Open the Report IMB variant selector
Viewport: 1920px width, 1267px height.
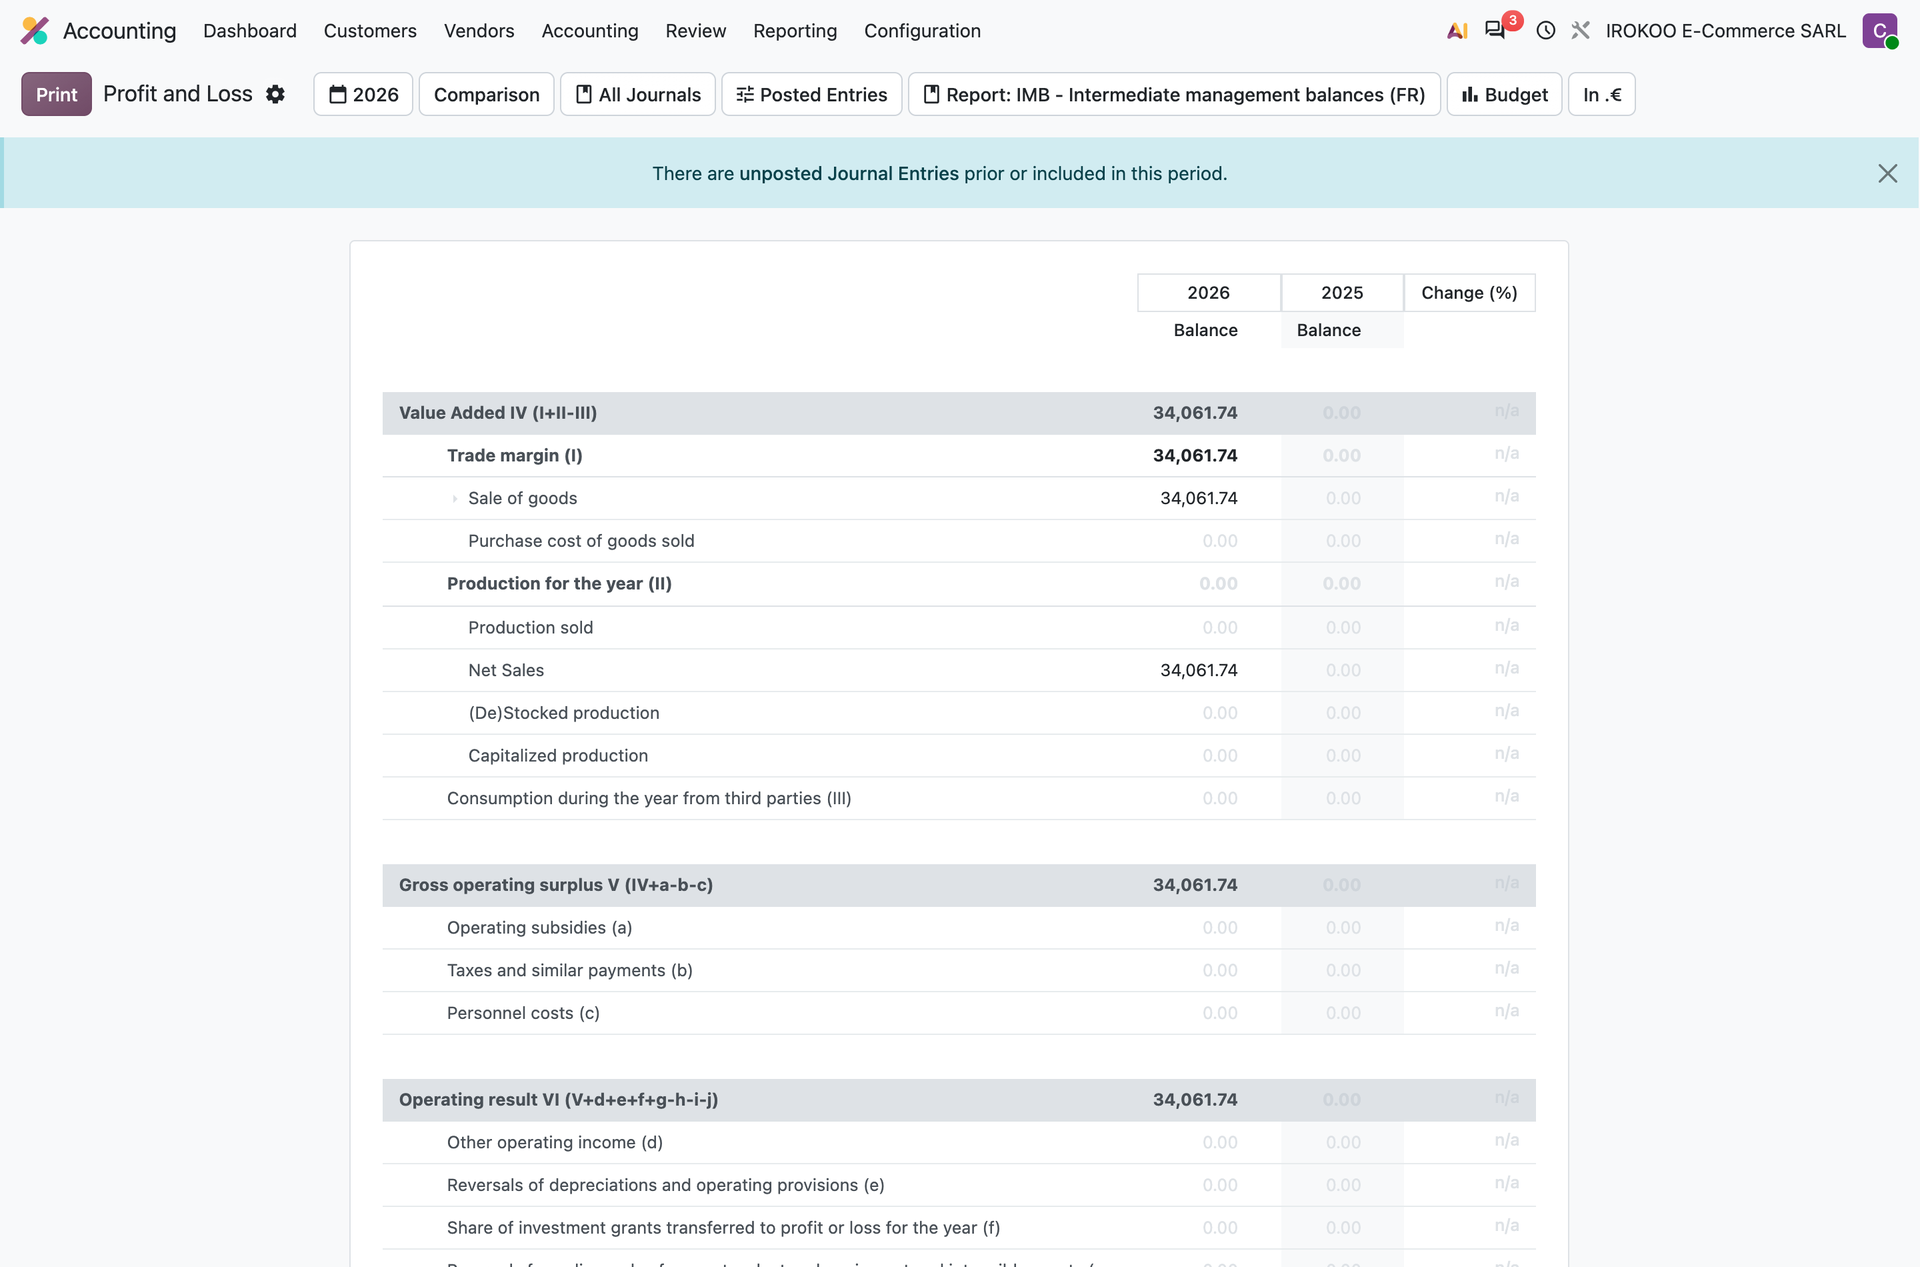coord(1174,94)
